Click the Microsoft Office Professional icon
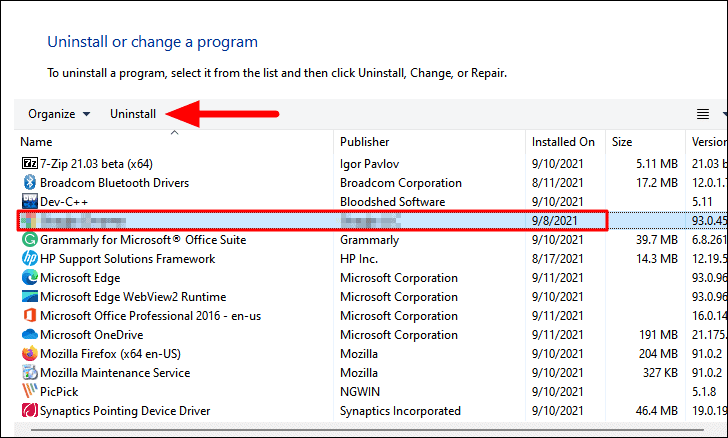The image size is (728, 438). (30, 316)
